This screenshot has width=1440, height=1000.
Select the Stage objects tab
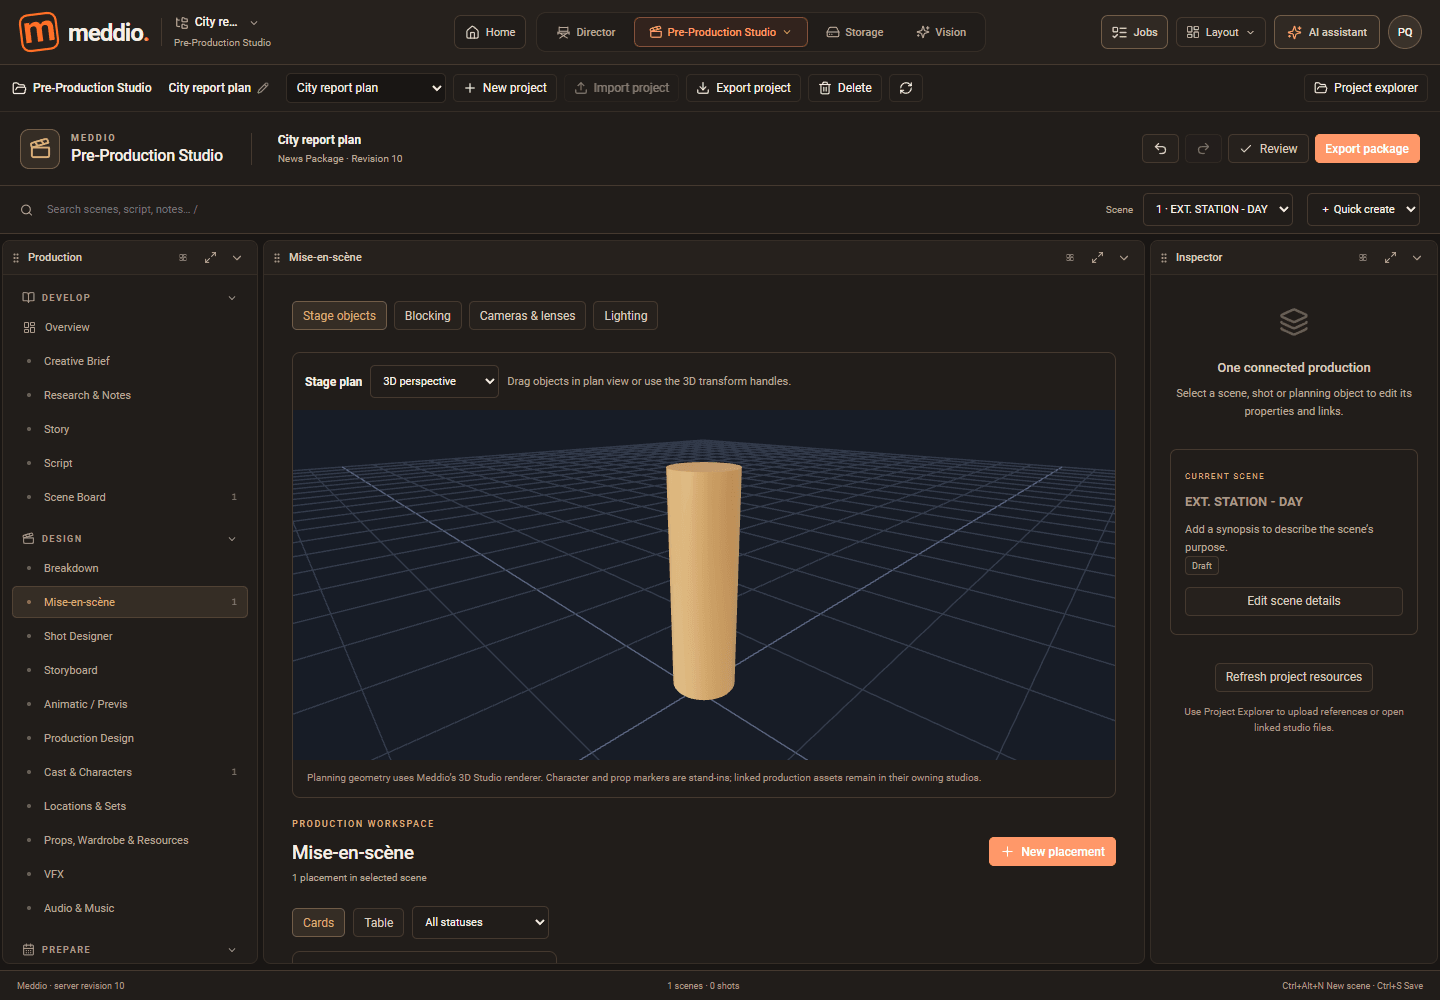339,316
